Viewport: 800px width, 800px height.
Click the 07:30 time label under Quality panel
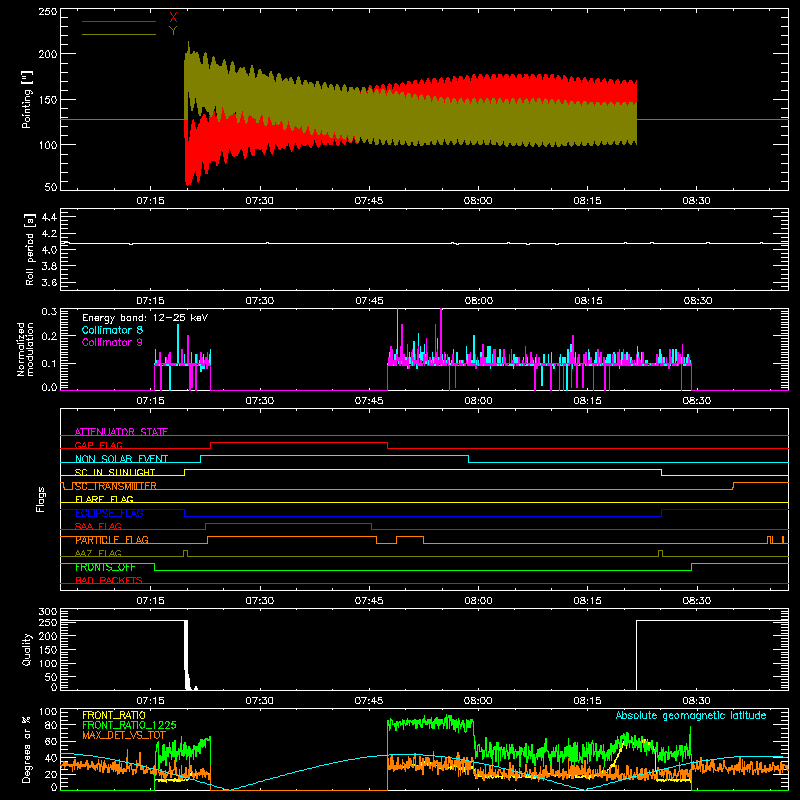tap(260, 701)
